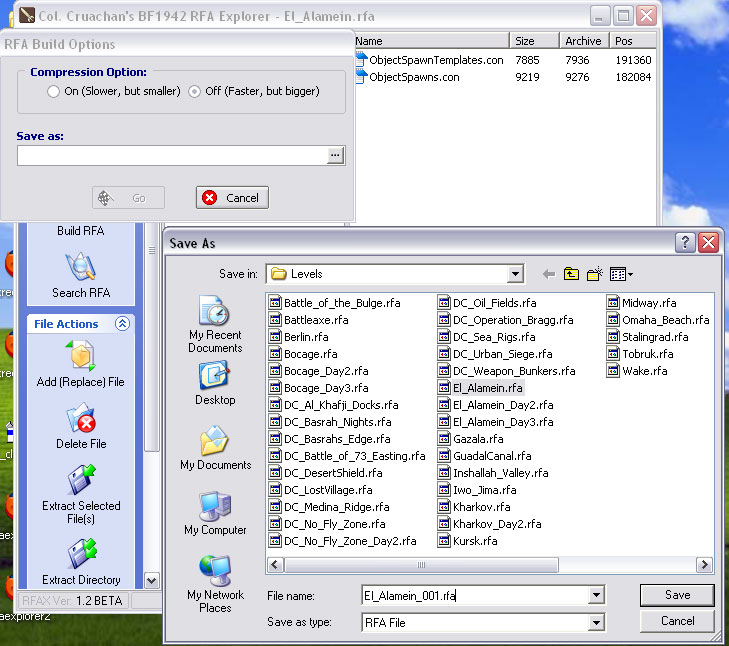Open the Save as type dropdown
The width and height of the screenshot is (729, 646).
pos(596,623)
